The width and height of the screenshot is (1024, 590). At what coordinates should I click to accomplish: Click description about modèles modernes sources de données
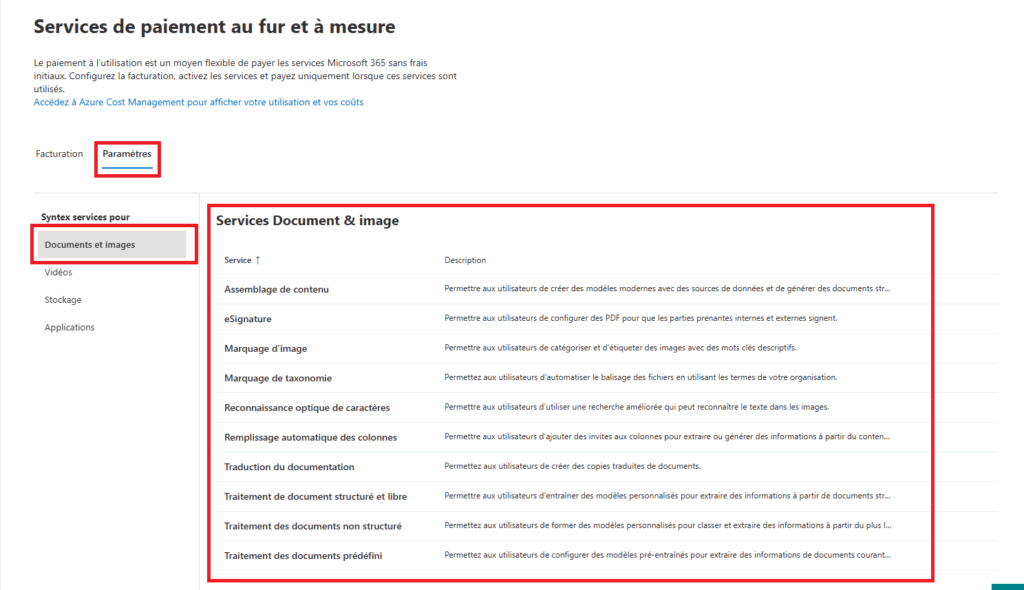click(667, 288)
